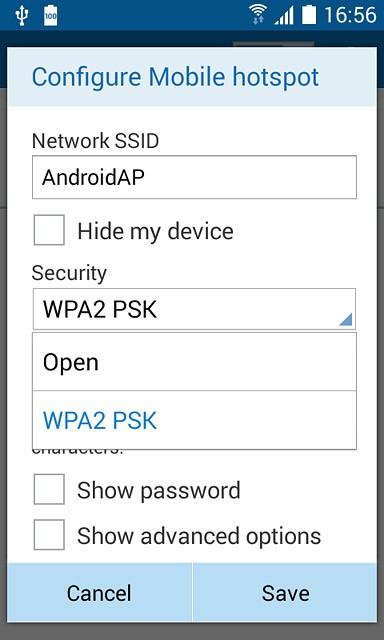
Task: Collapse the Security WPA2 PSK dropdown
Action: tap(194, 309)
